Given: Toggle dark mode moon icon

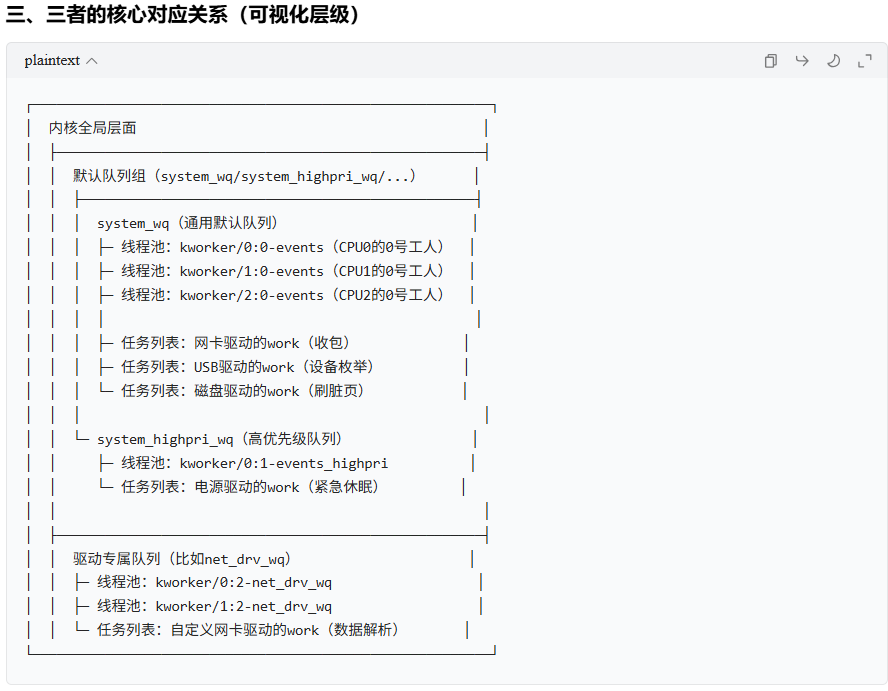Looking at the screenshot, I should point(833,61).
